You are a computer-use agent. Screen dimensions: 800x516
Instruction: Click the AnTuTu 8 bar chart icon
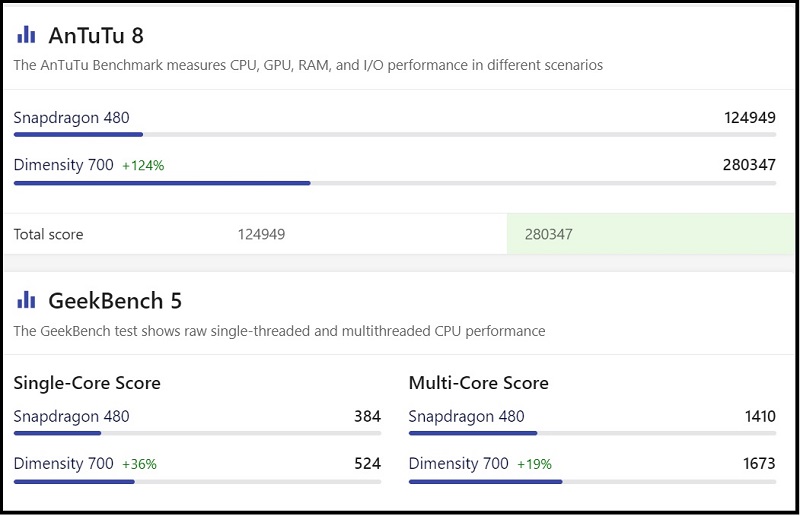tap(26, 35)
